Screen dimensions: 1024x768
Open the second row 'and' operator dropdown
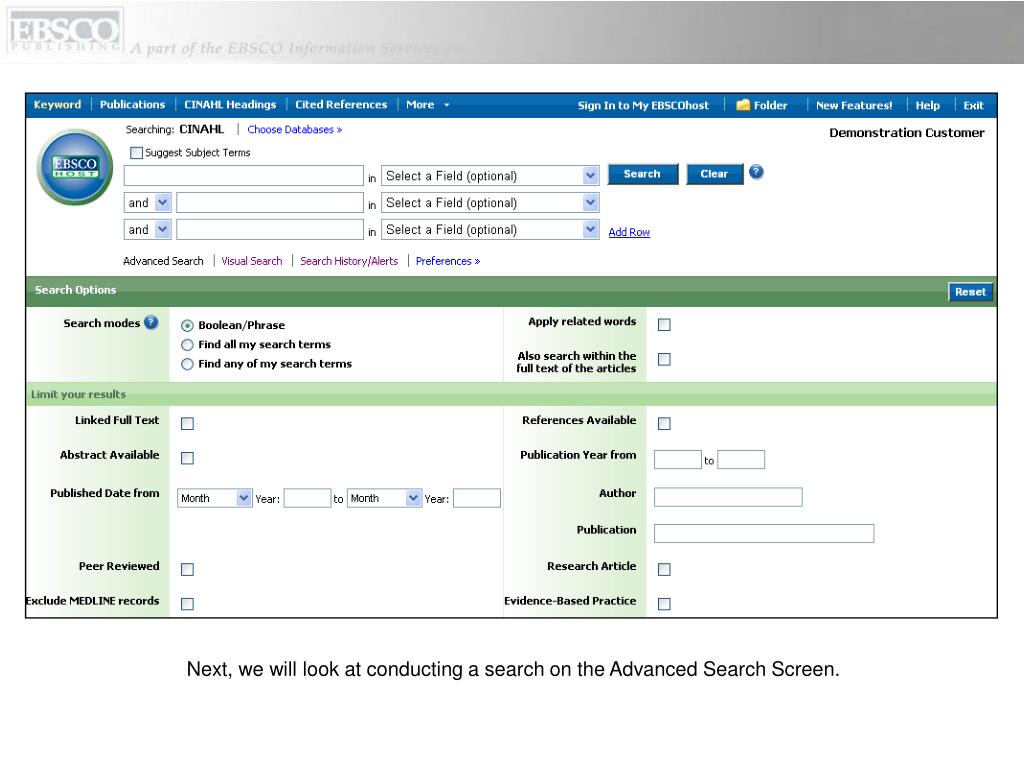(x=148, y=202)
